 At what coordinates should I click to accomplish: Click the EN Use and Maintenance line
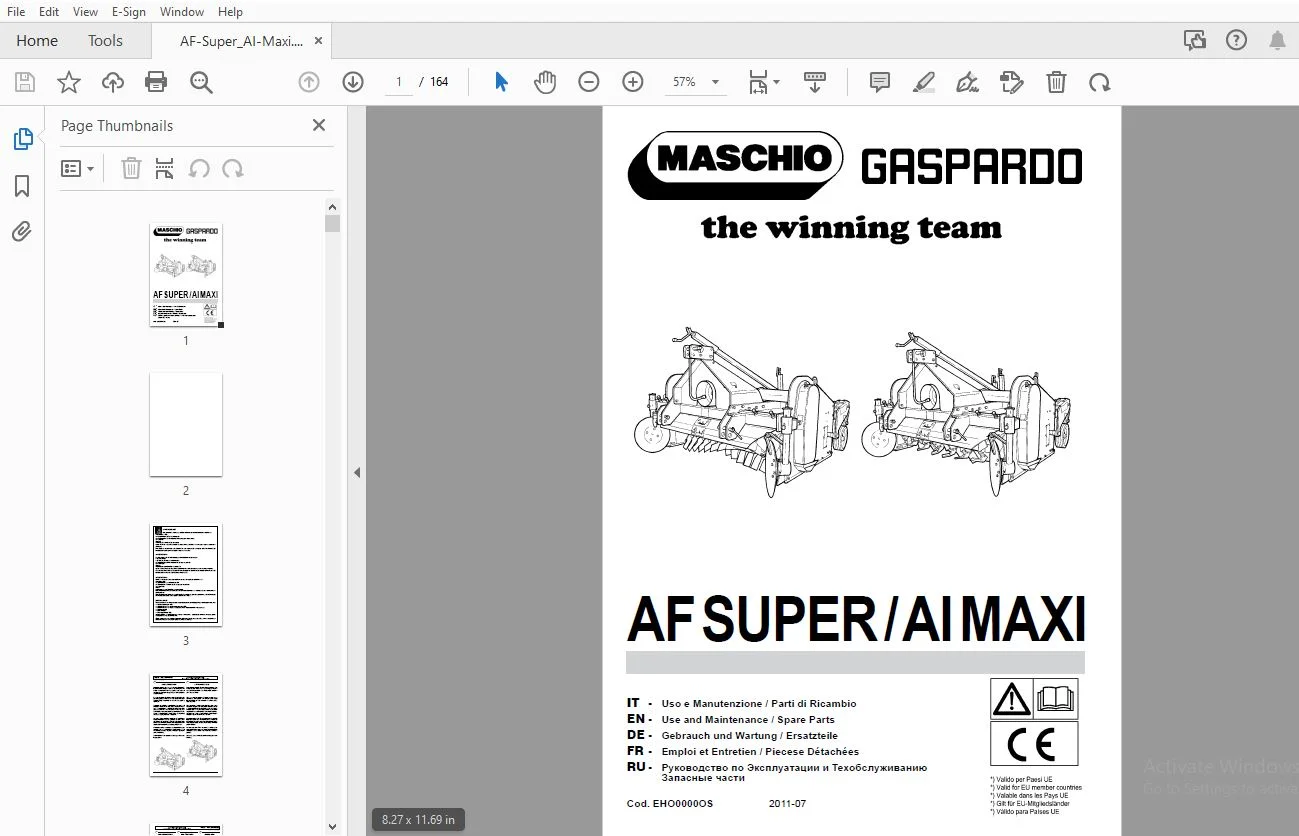click(731, 719)
